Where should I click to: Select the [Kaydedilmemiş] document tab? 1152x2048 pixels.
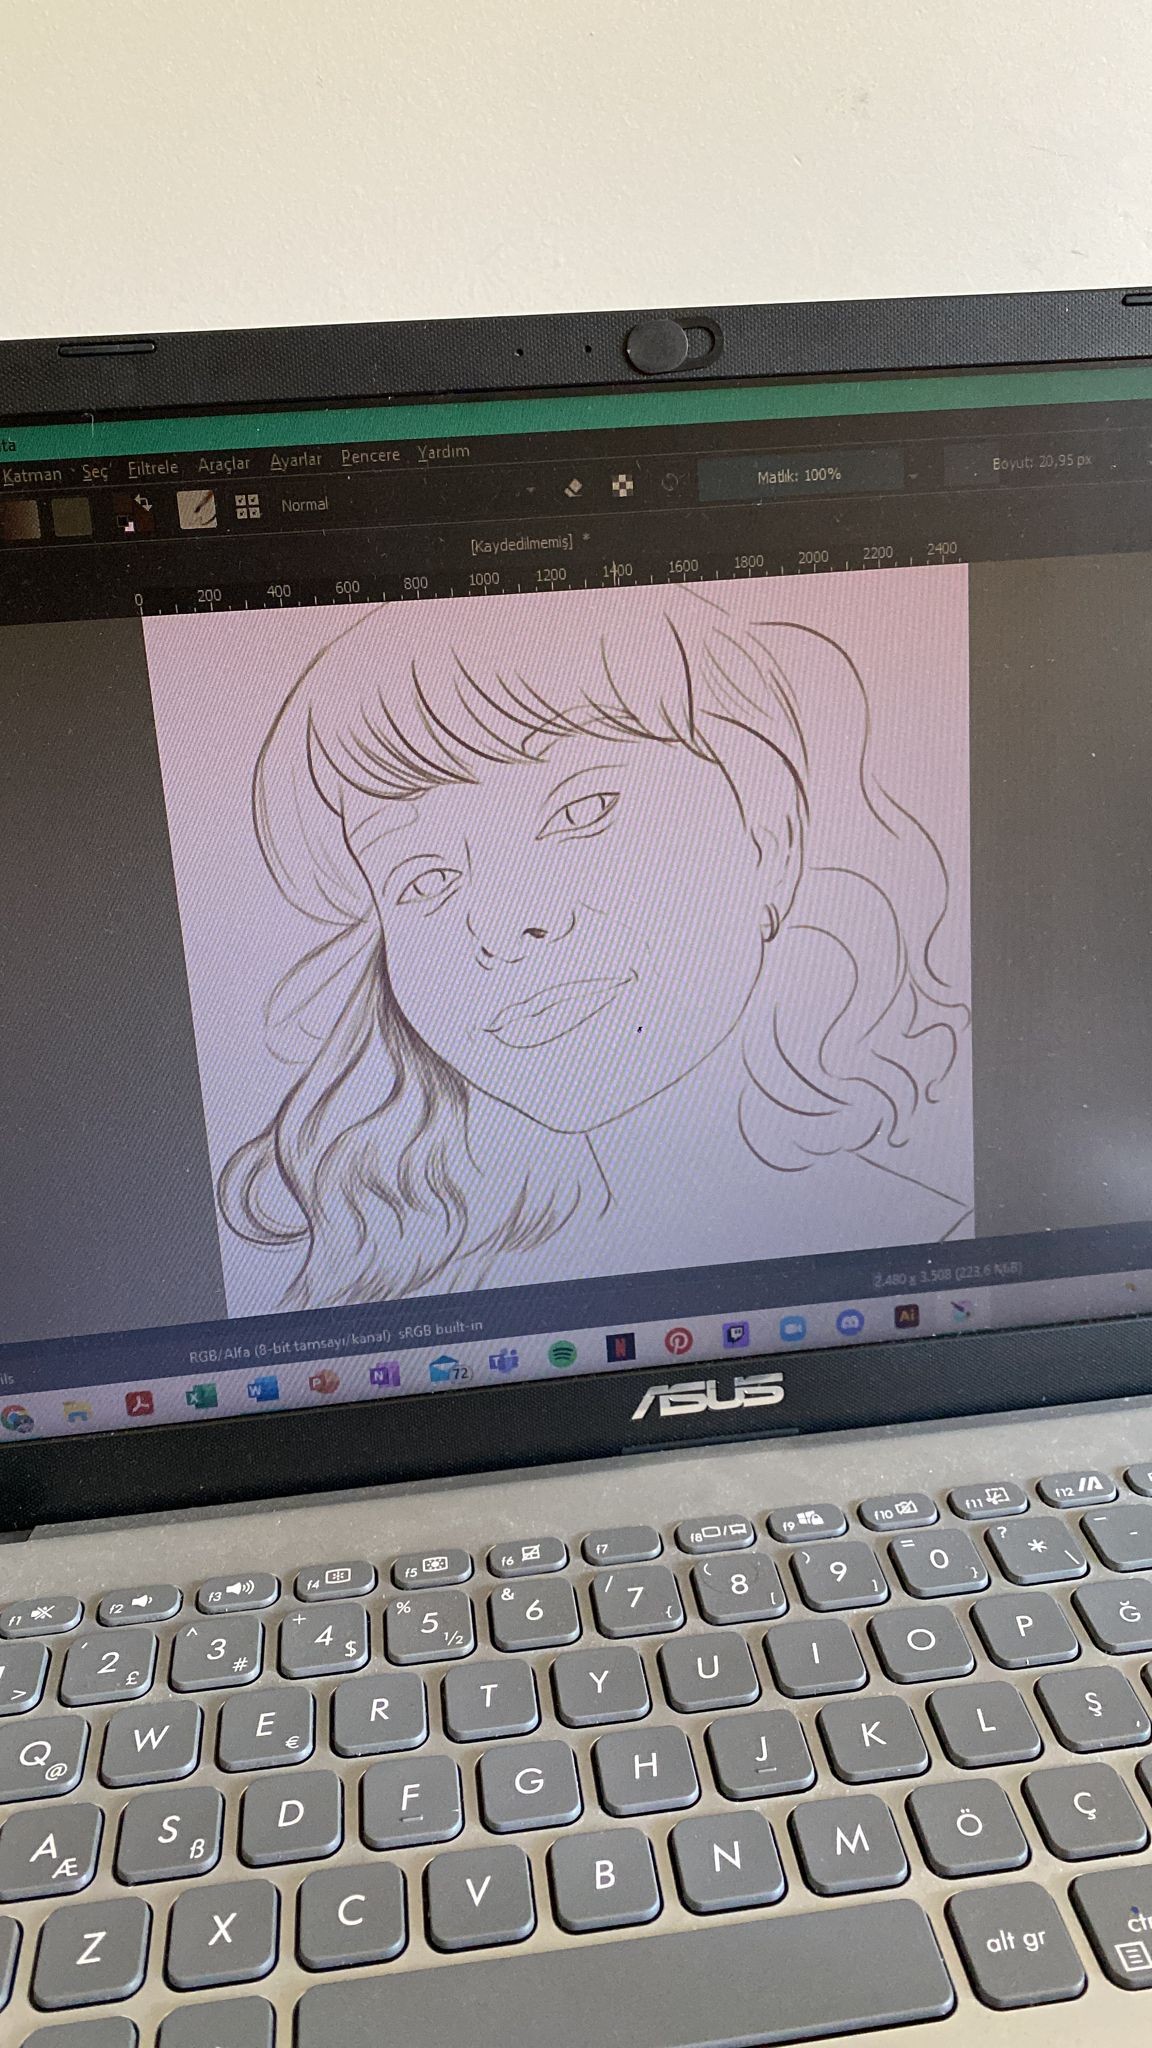[x=522, y=543]
